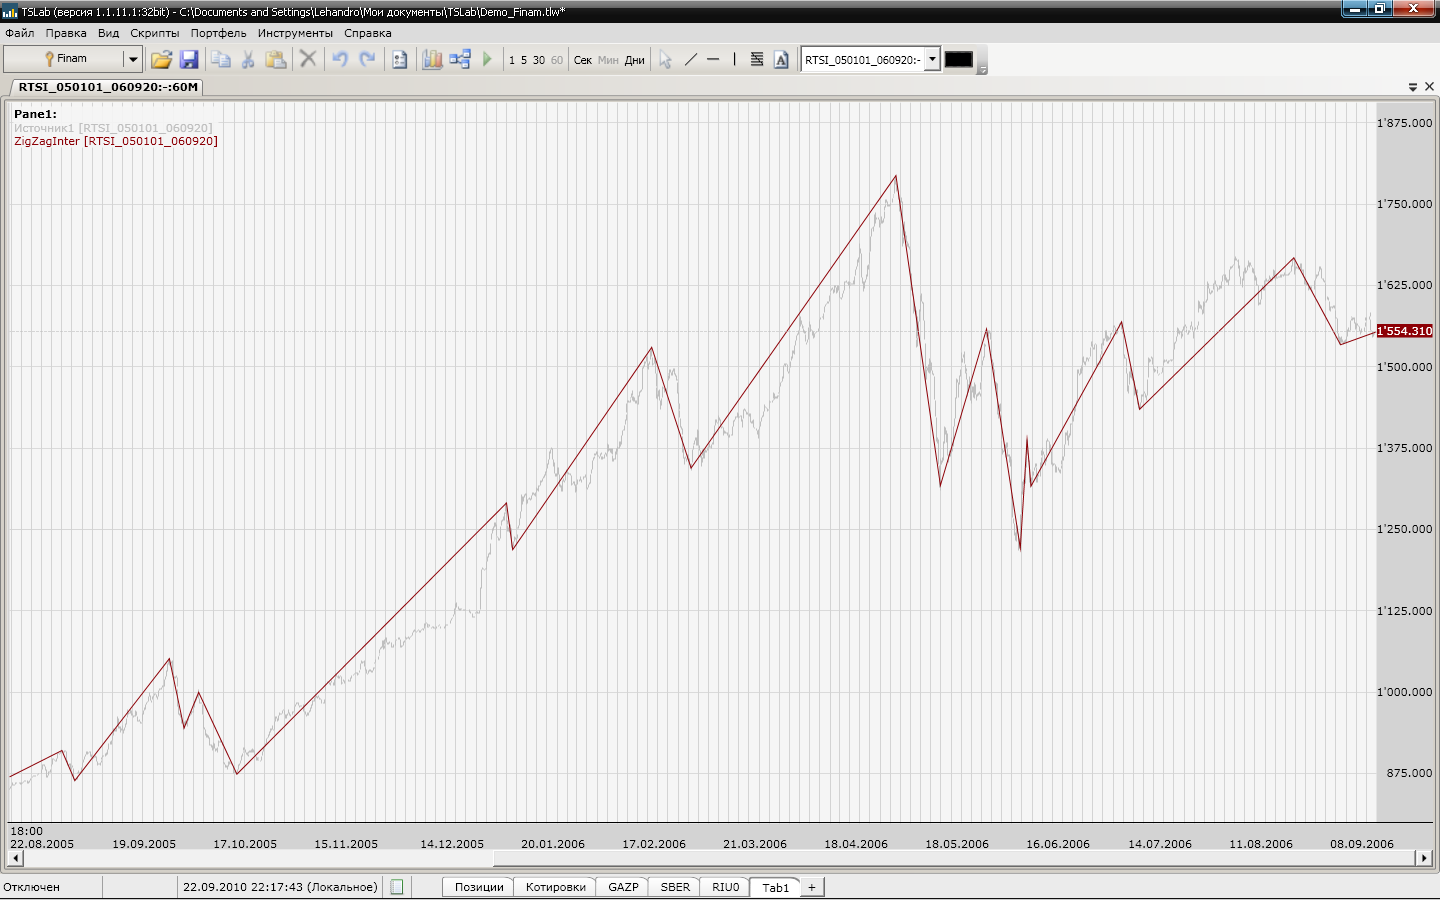Choose Сек time unit
1440x900 pixels.
[x=583, y=60]
